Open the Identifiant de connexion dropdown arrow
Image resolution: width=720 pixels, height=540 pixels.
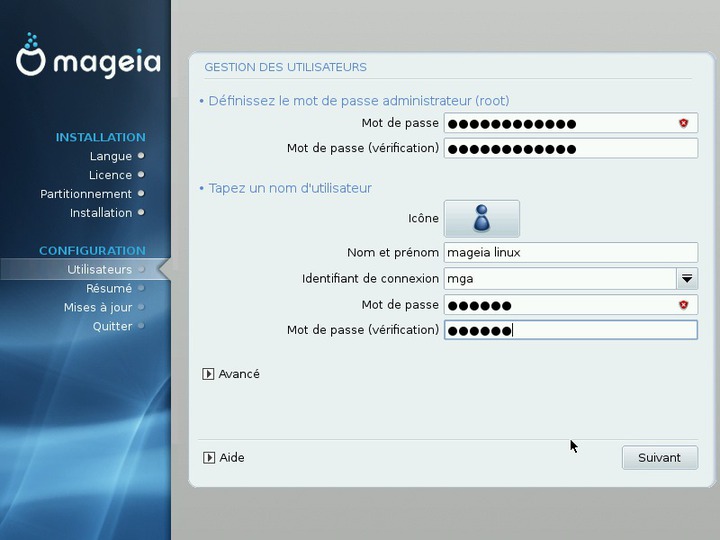[x=687, y=279]
